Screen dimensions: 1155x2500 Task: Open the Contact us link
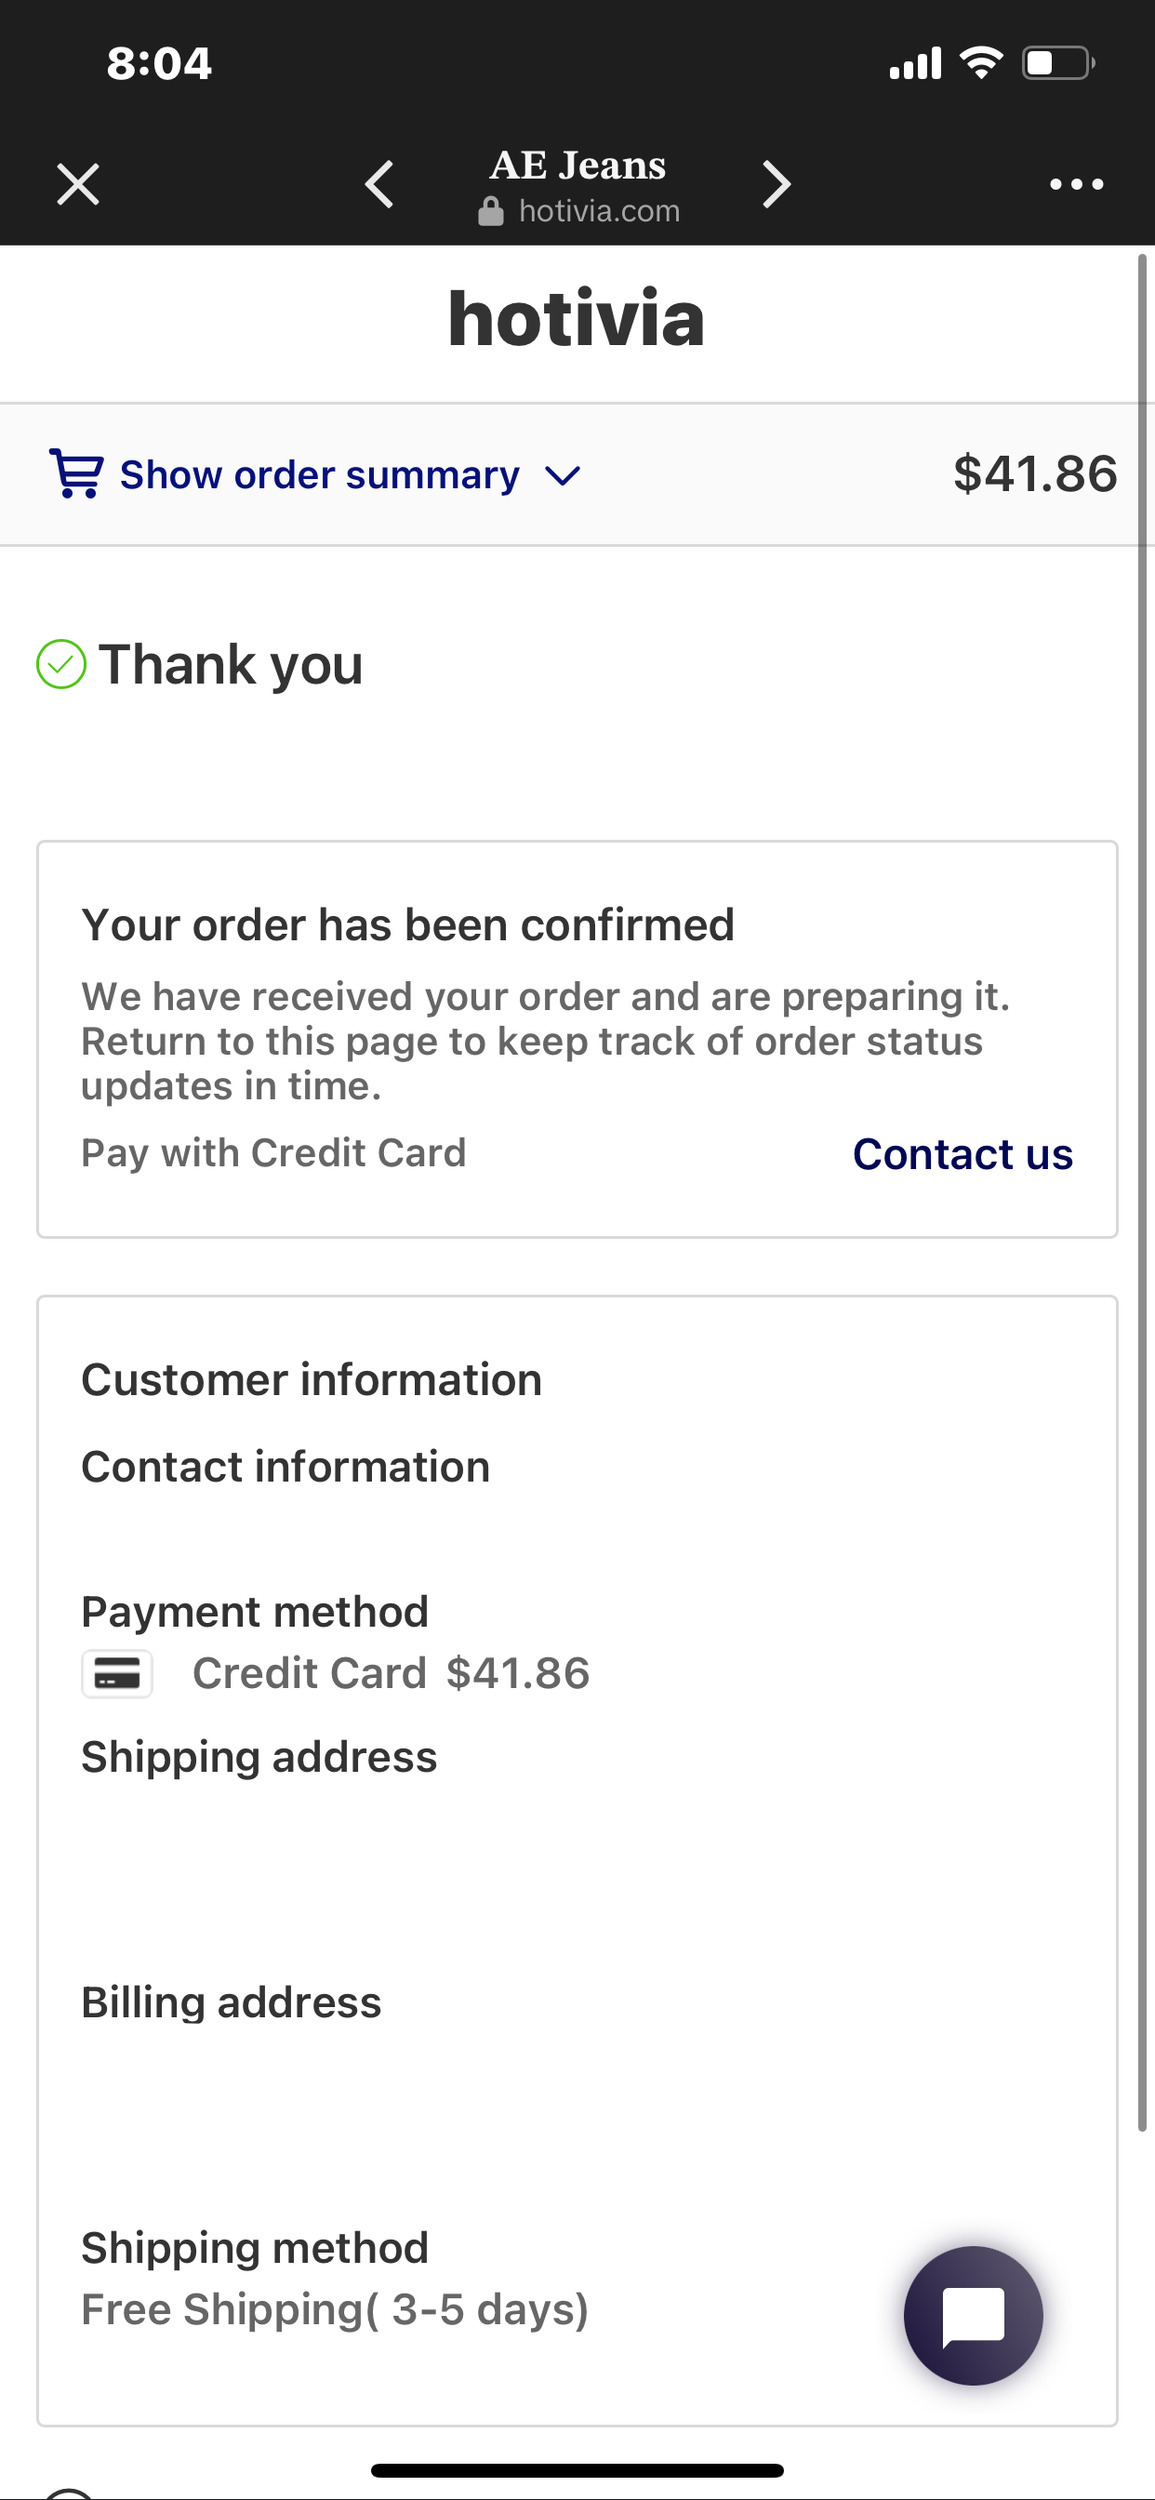pos(962,1154)
